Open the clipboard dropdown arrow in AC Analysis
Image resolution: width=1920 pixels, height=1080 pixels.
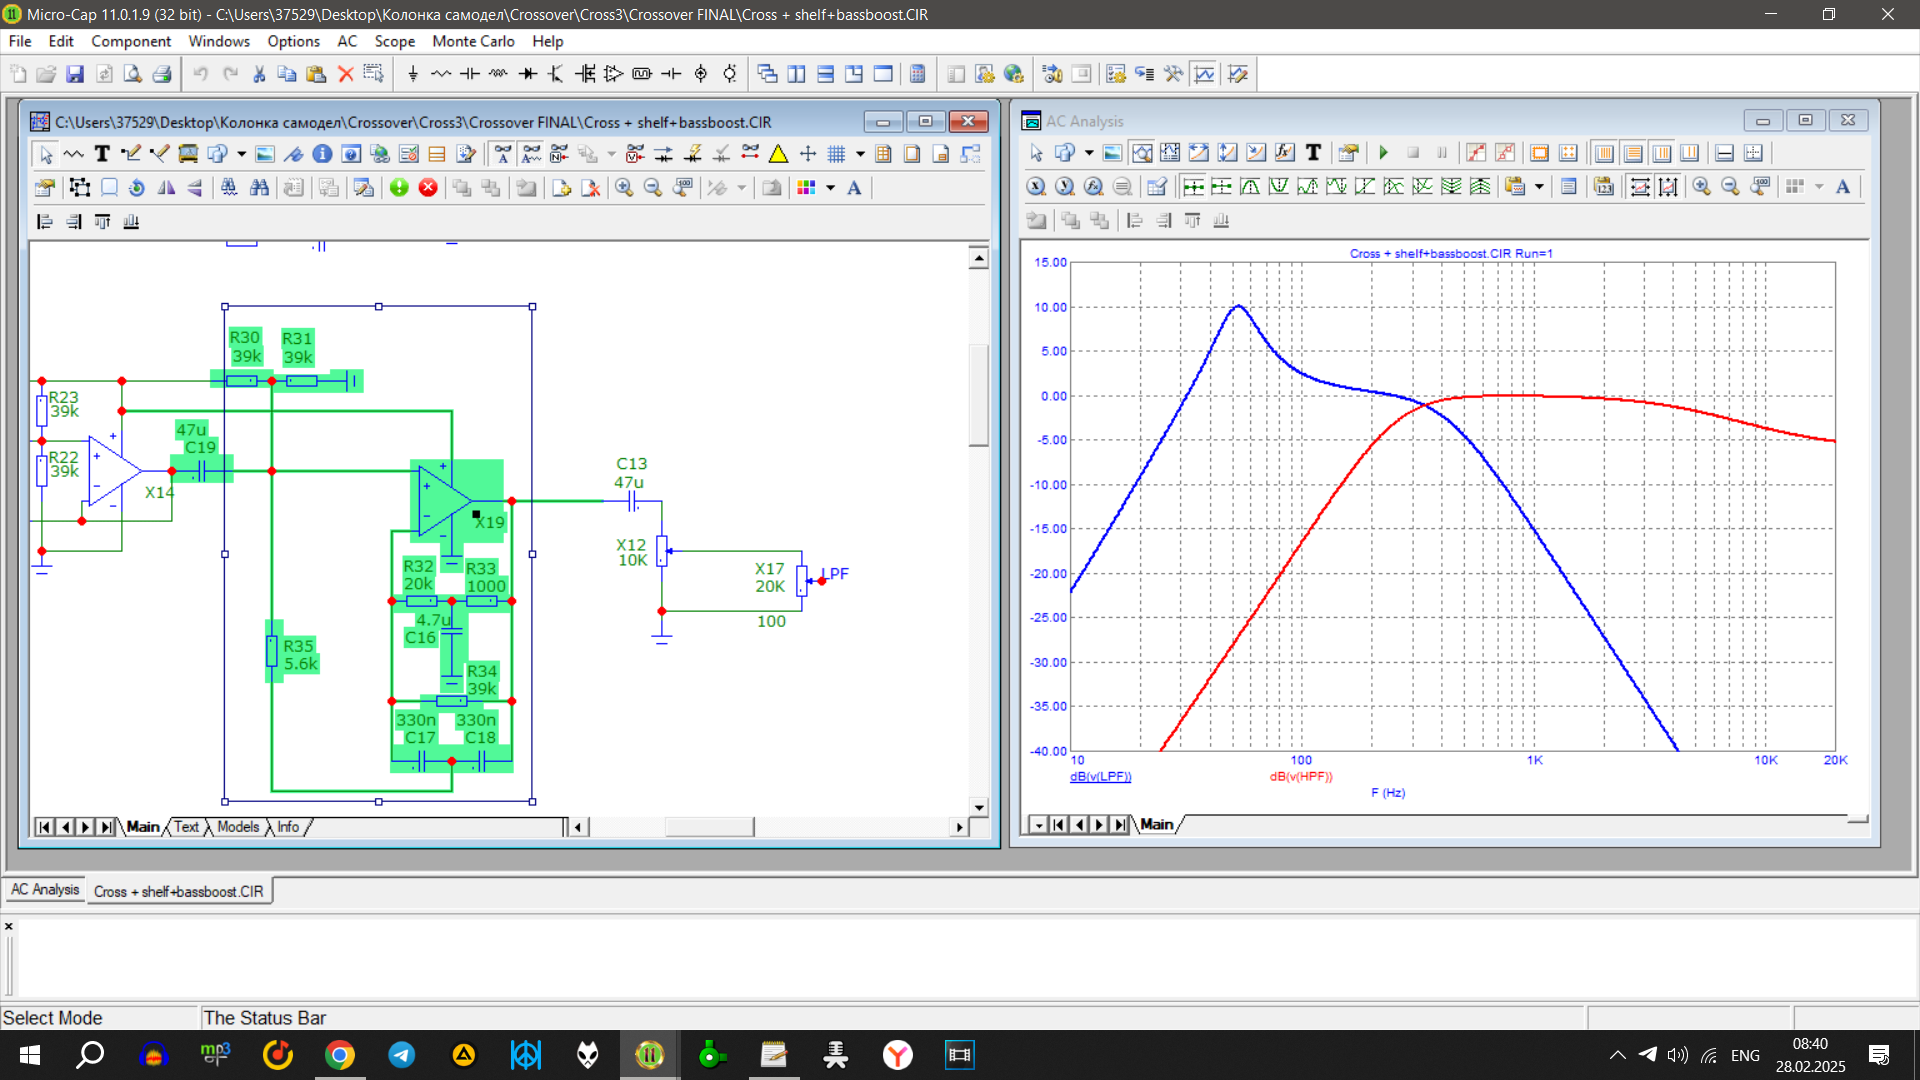point(1539,187)
